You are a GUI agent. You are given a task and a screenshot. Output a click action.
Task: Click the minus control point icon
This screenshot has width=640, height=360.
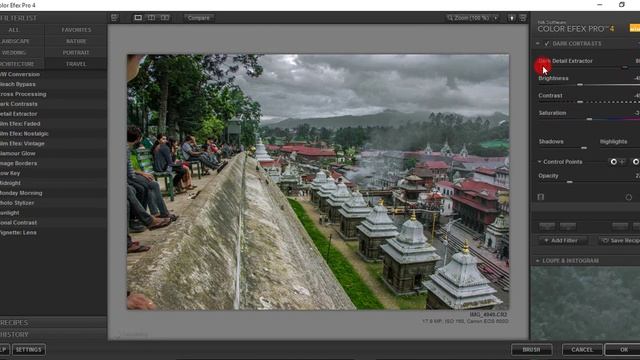click(x=636, y=162)
